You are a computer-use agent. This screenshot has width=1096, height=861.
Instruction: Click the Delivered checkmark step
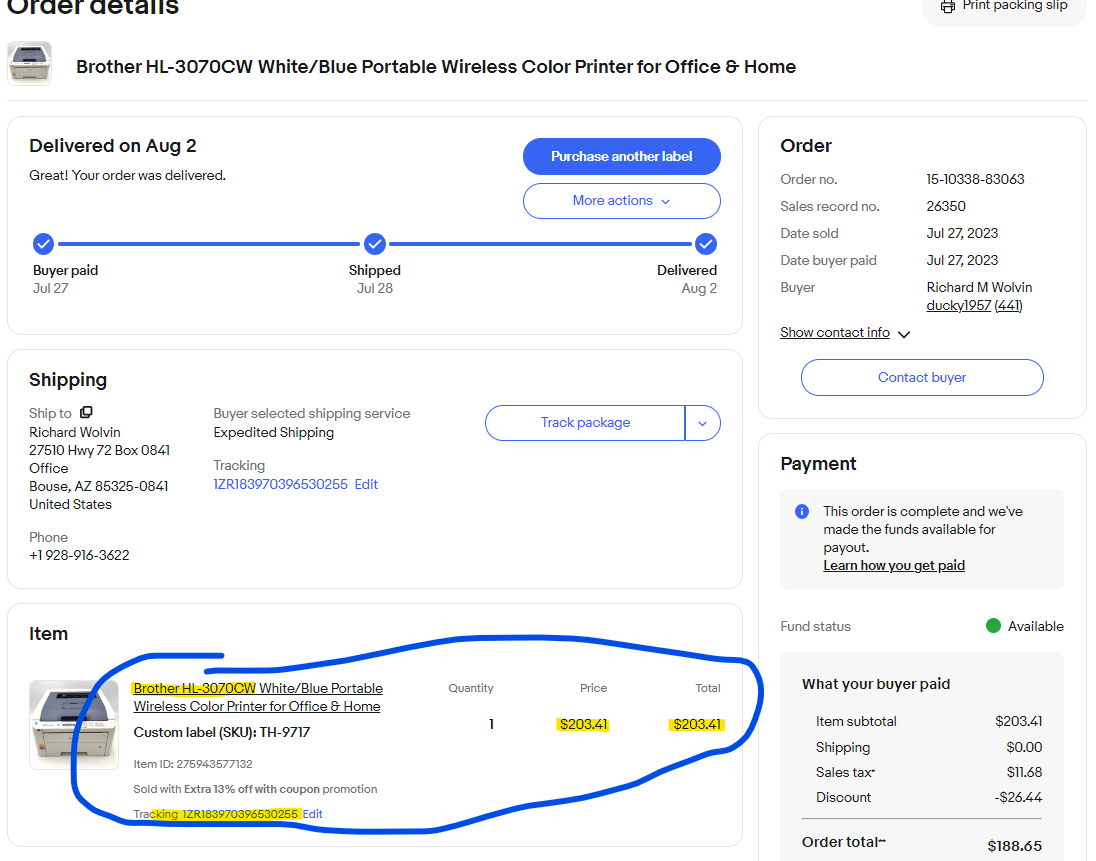(706, 244)
